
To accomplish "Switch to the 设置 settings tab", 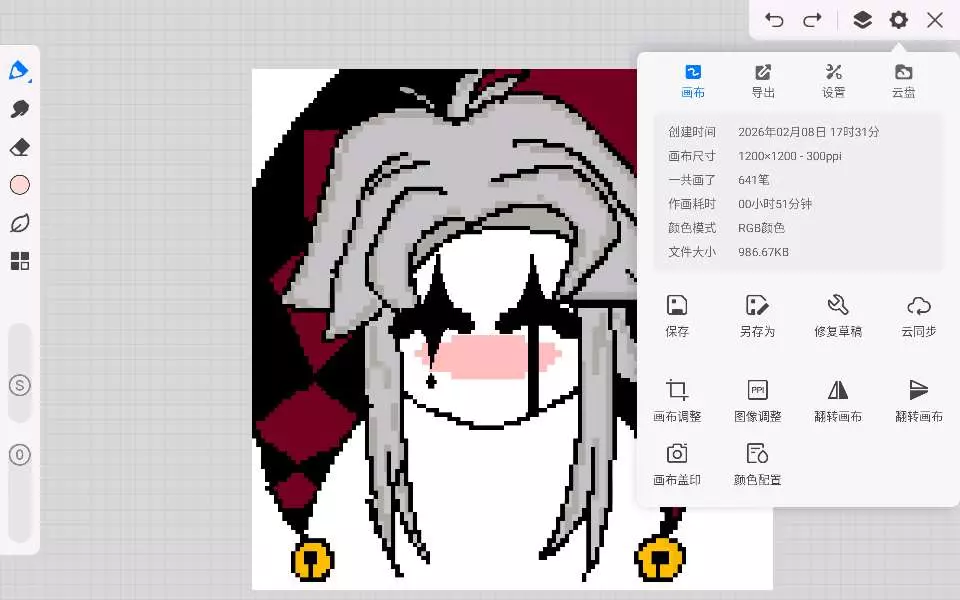I will click(x=833, y=81).
